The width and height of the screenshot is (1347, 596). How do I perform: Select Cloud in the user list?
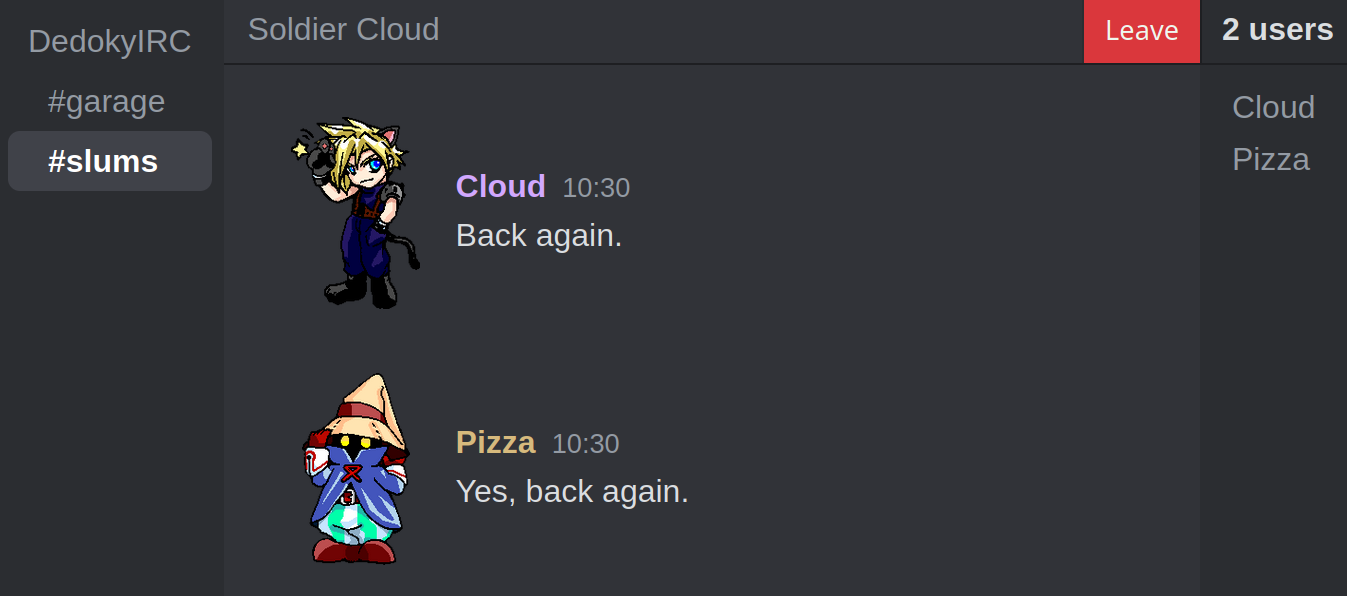[x=1273, y=107]
